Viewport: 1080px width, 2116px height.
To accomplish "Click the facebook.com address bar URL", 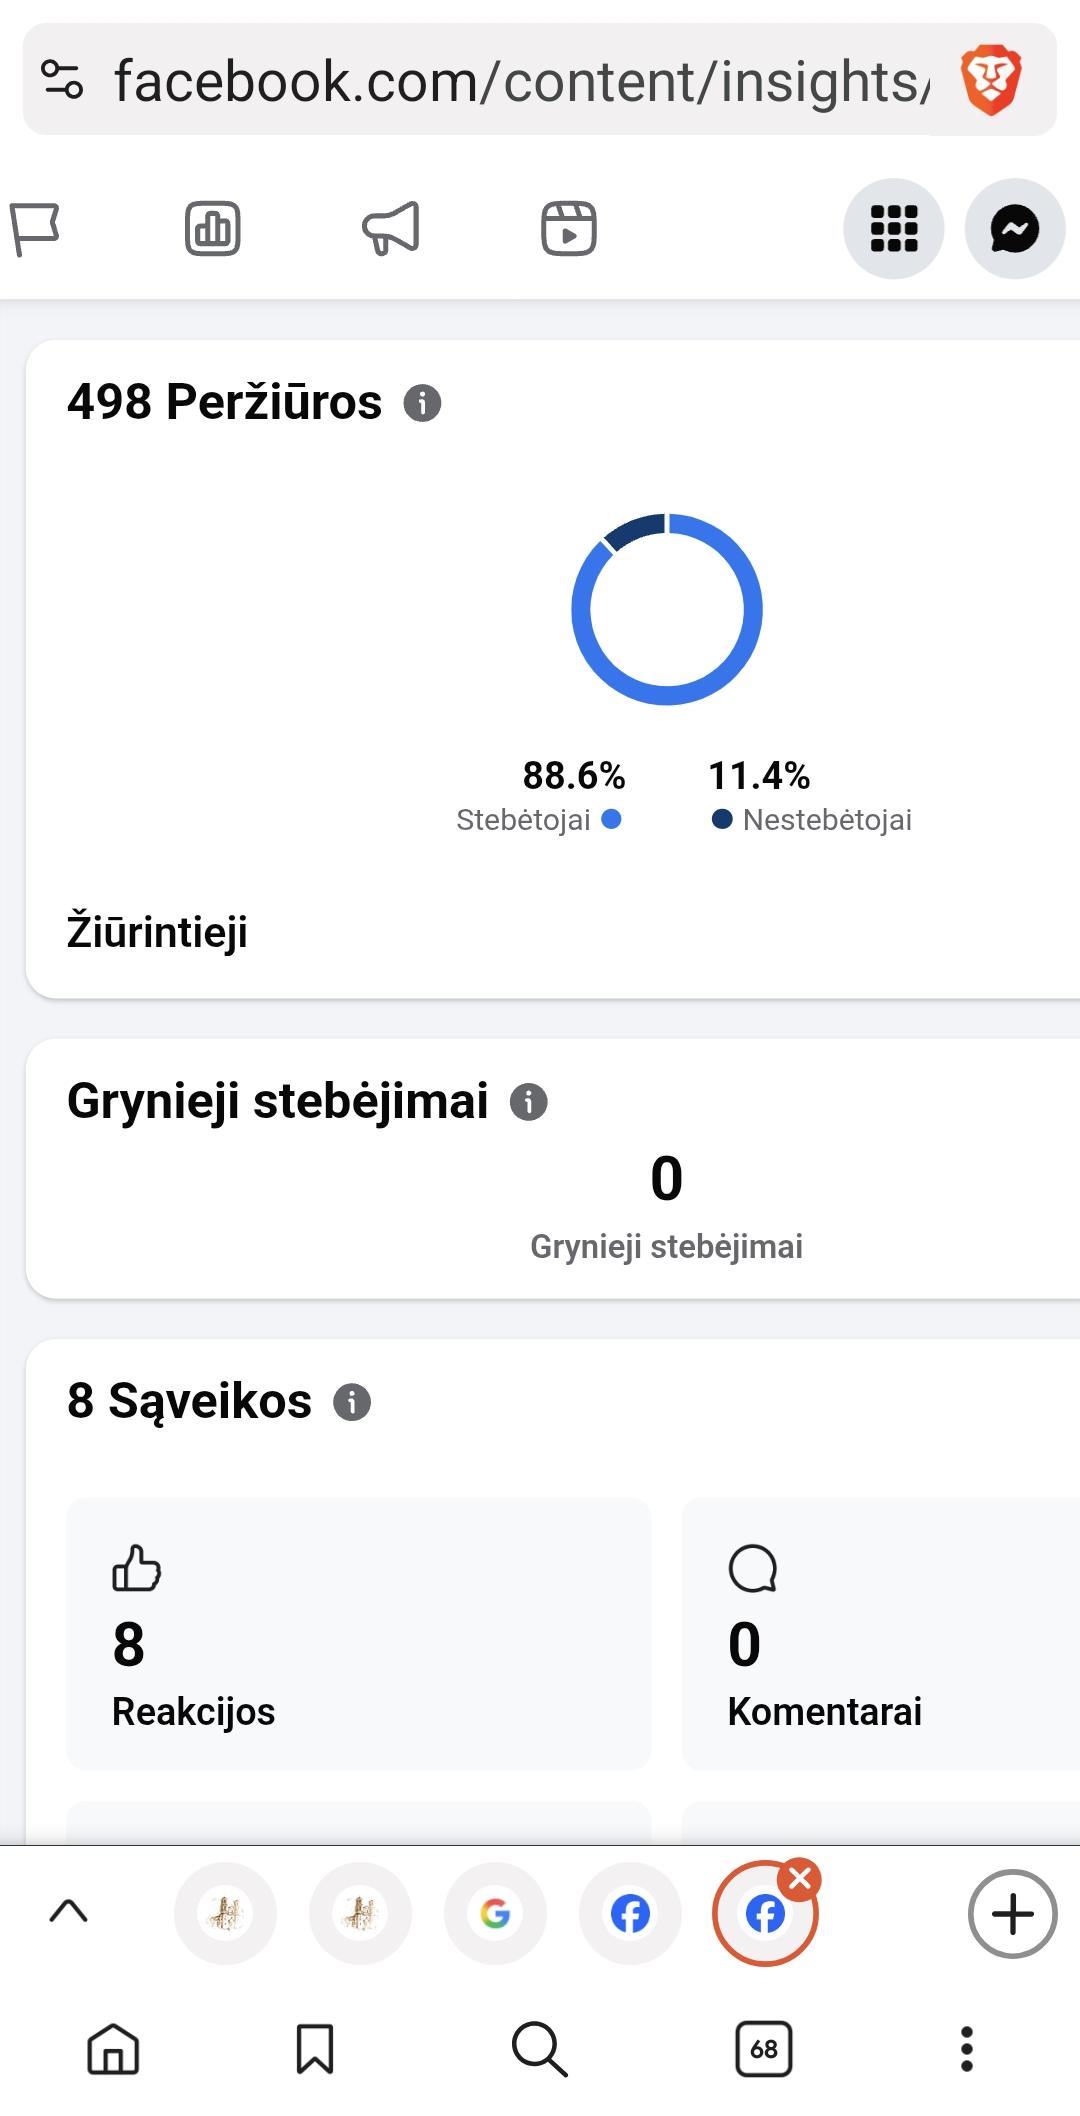I will pos(520,81).
